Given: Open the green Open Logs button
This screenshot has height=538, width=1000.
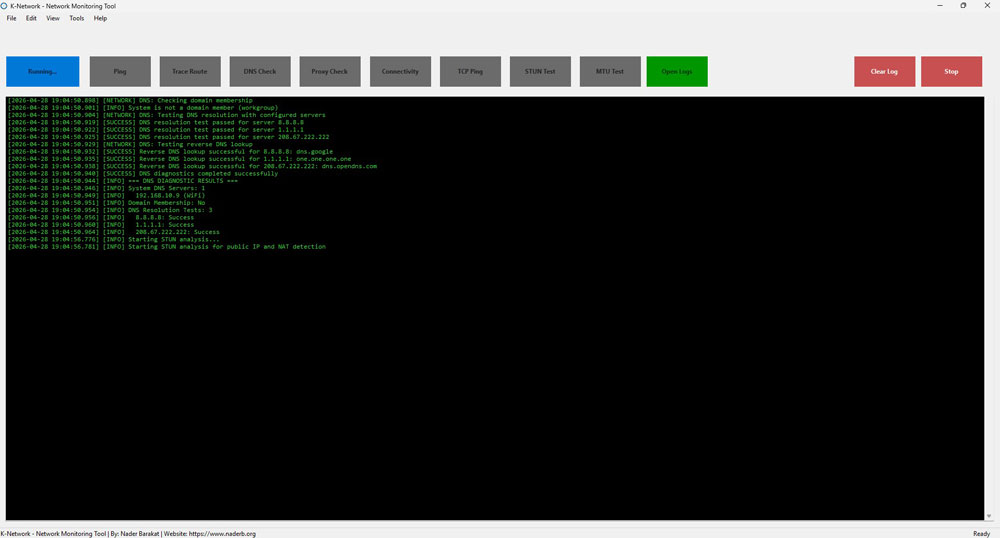Looking at the screenshot, I should point(677,71).
